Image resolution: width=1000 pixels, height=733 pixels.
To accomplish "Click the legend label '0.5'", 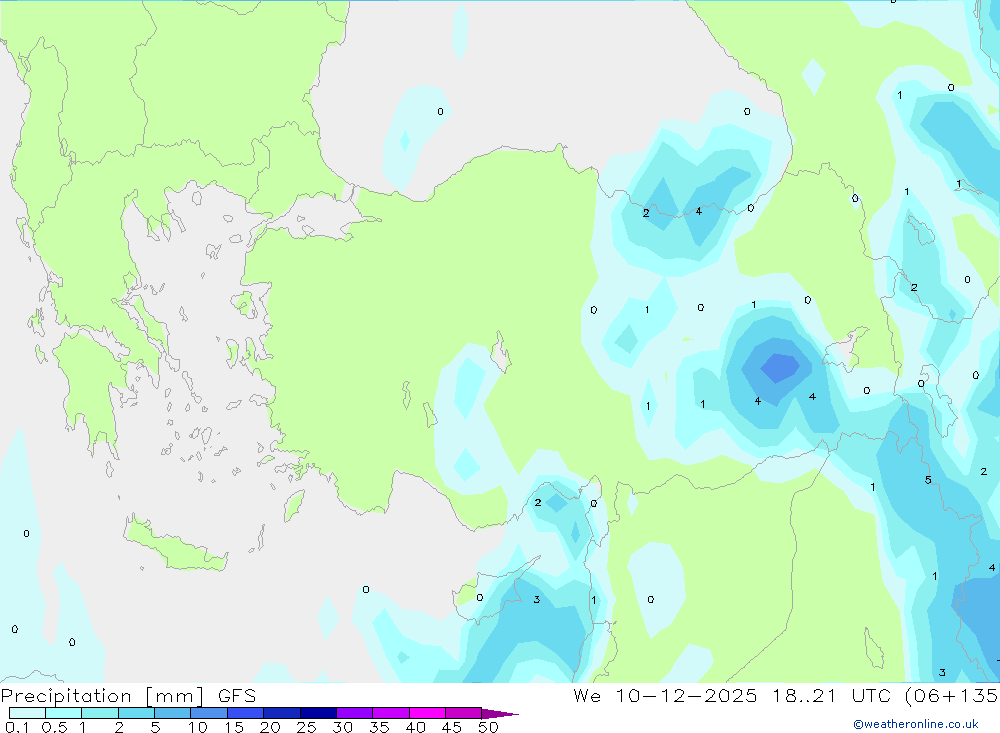I will (54, 727).
